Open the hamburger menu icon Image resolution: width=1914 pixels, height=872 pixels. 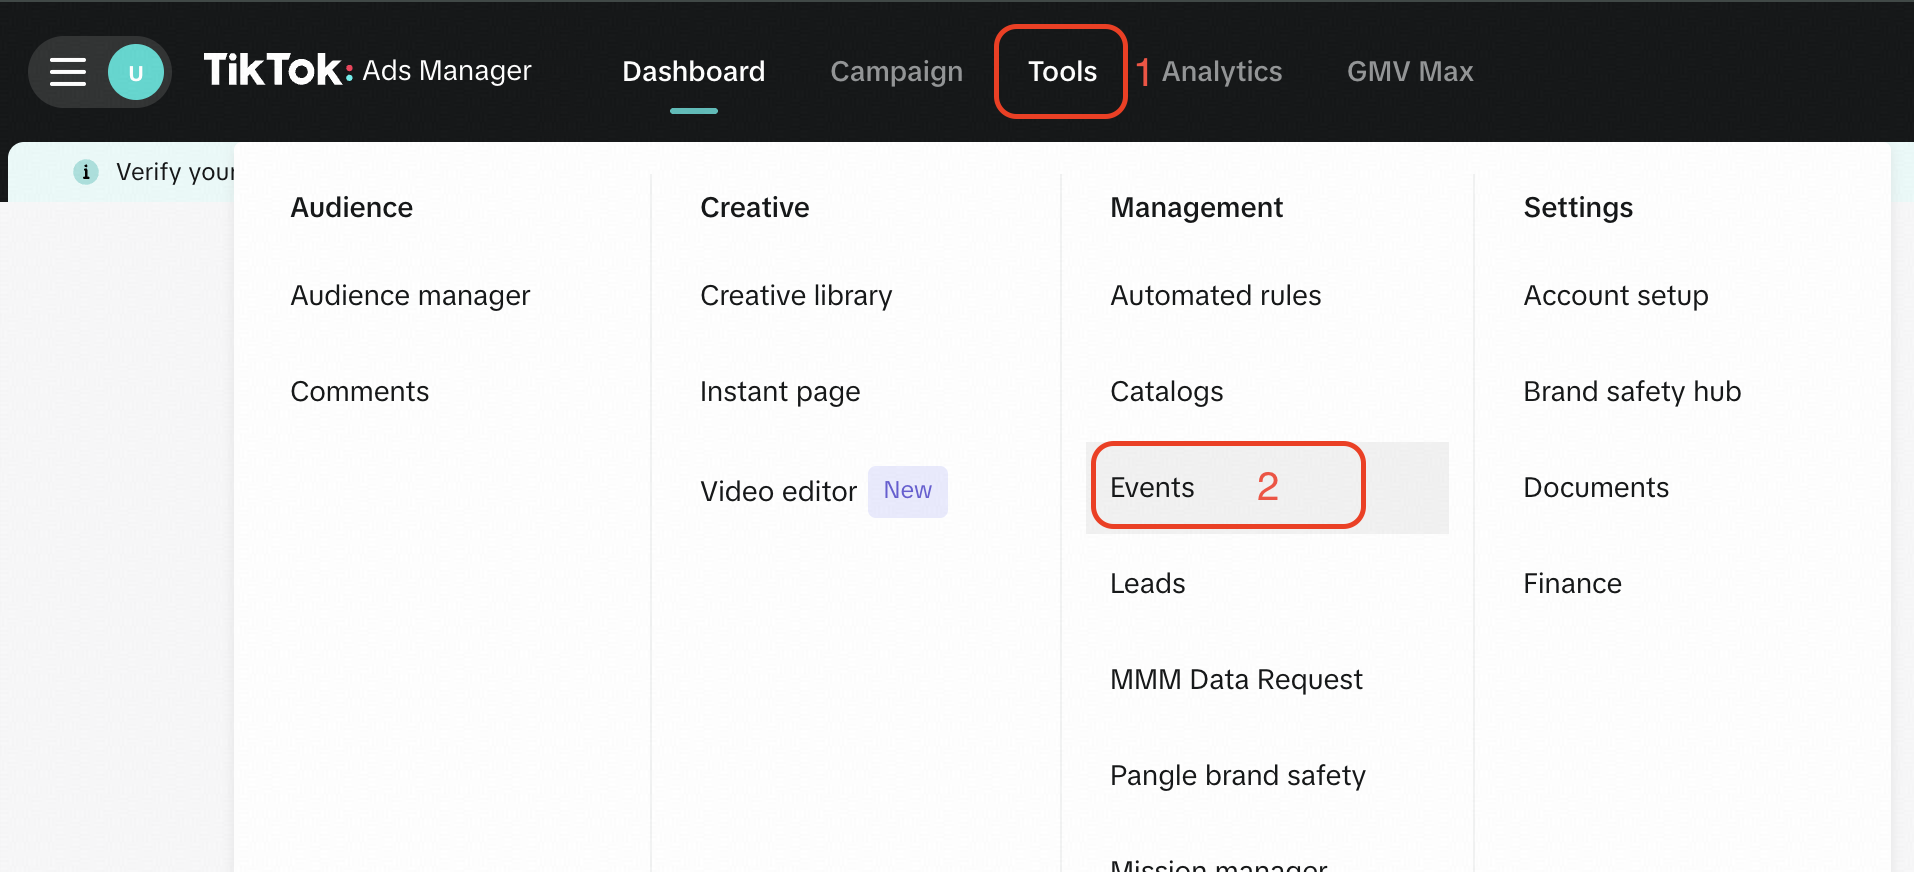click(68, 72)
